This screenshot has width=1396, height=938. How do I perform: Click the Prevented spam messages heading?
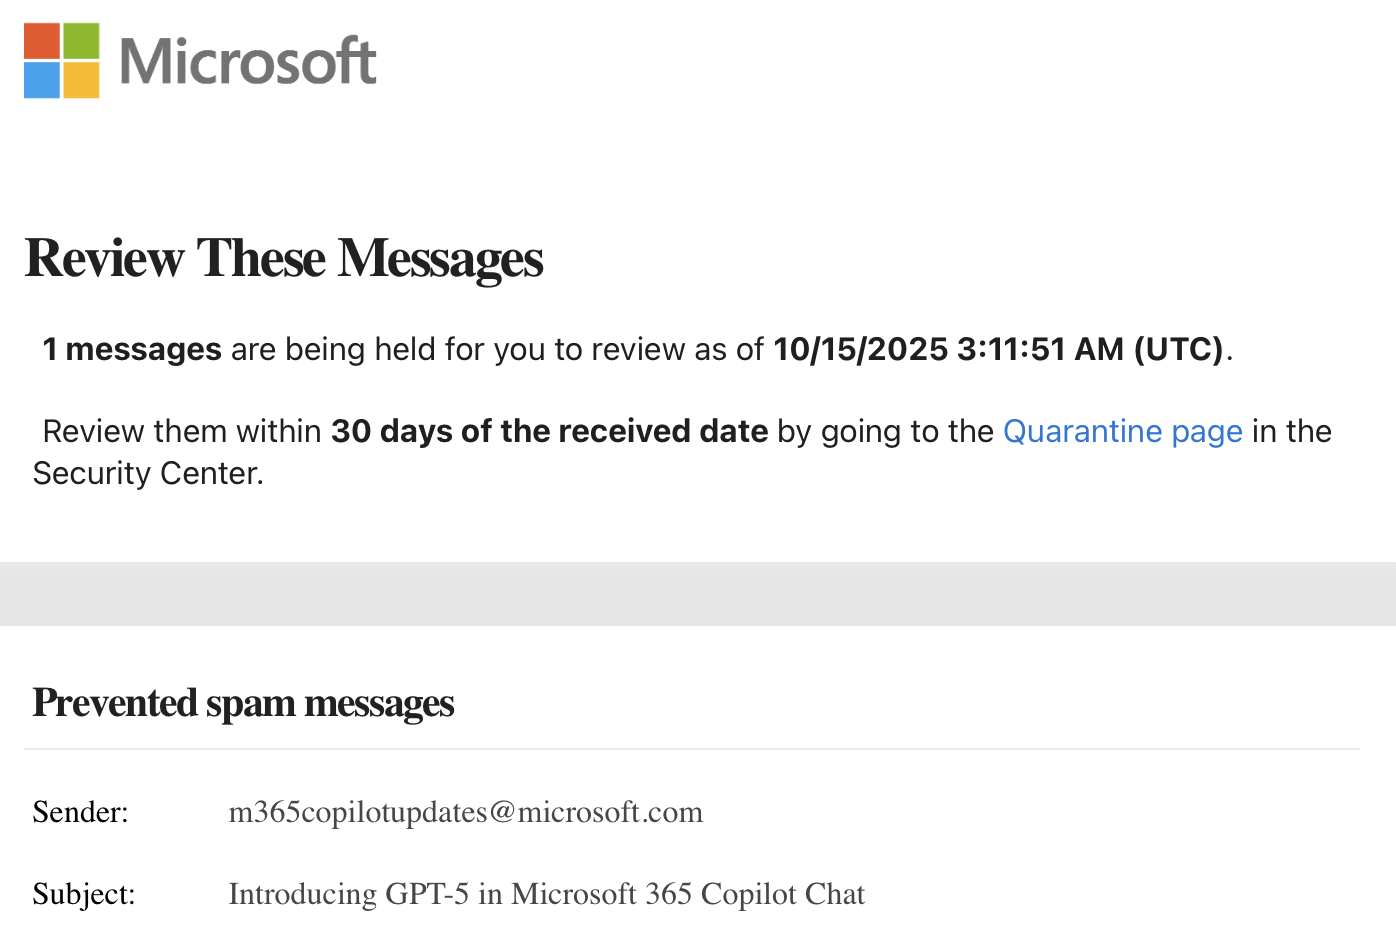[243, 703]
